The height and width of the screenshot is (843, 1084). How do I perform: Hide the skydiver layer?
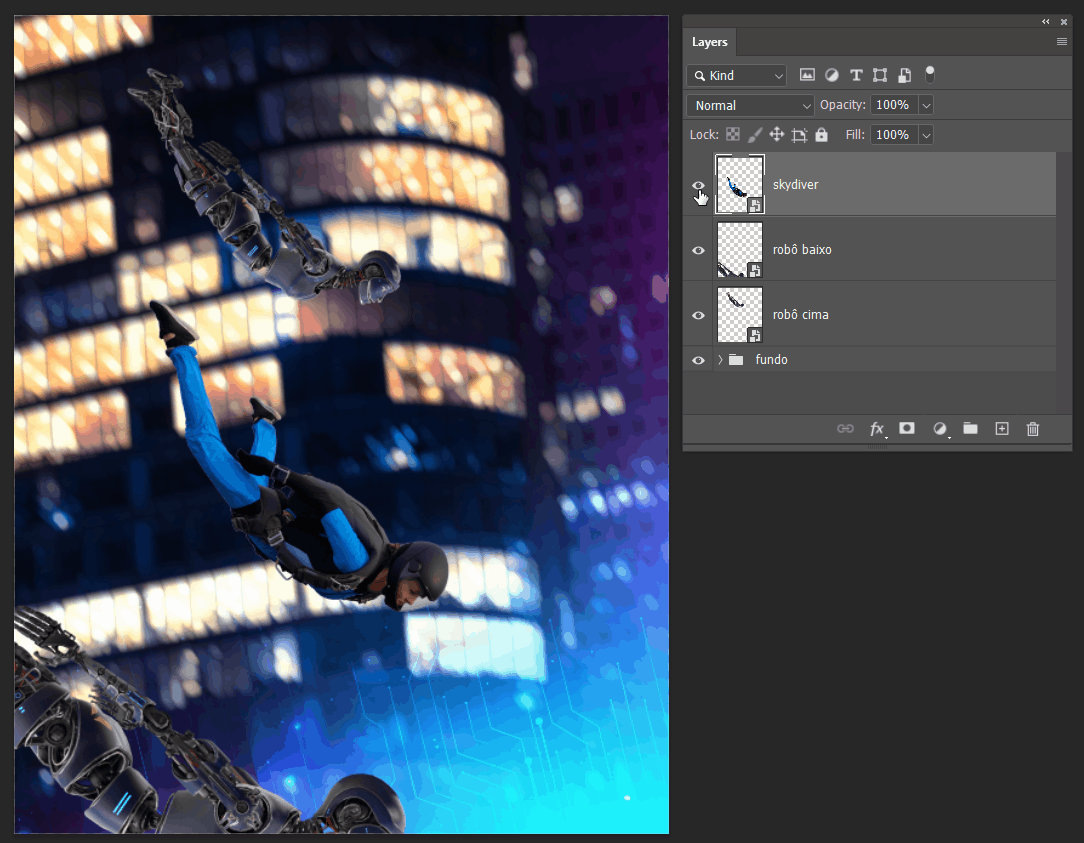pos(698,185)
